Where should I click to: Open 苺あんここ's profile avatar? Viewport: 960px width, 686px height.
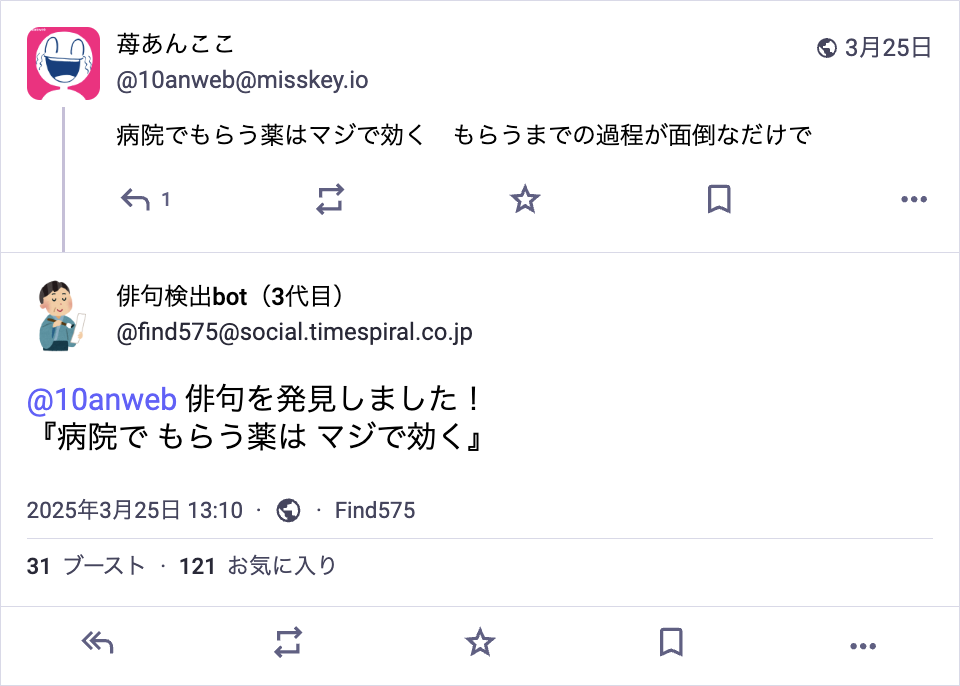(63, 64)
